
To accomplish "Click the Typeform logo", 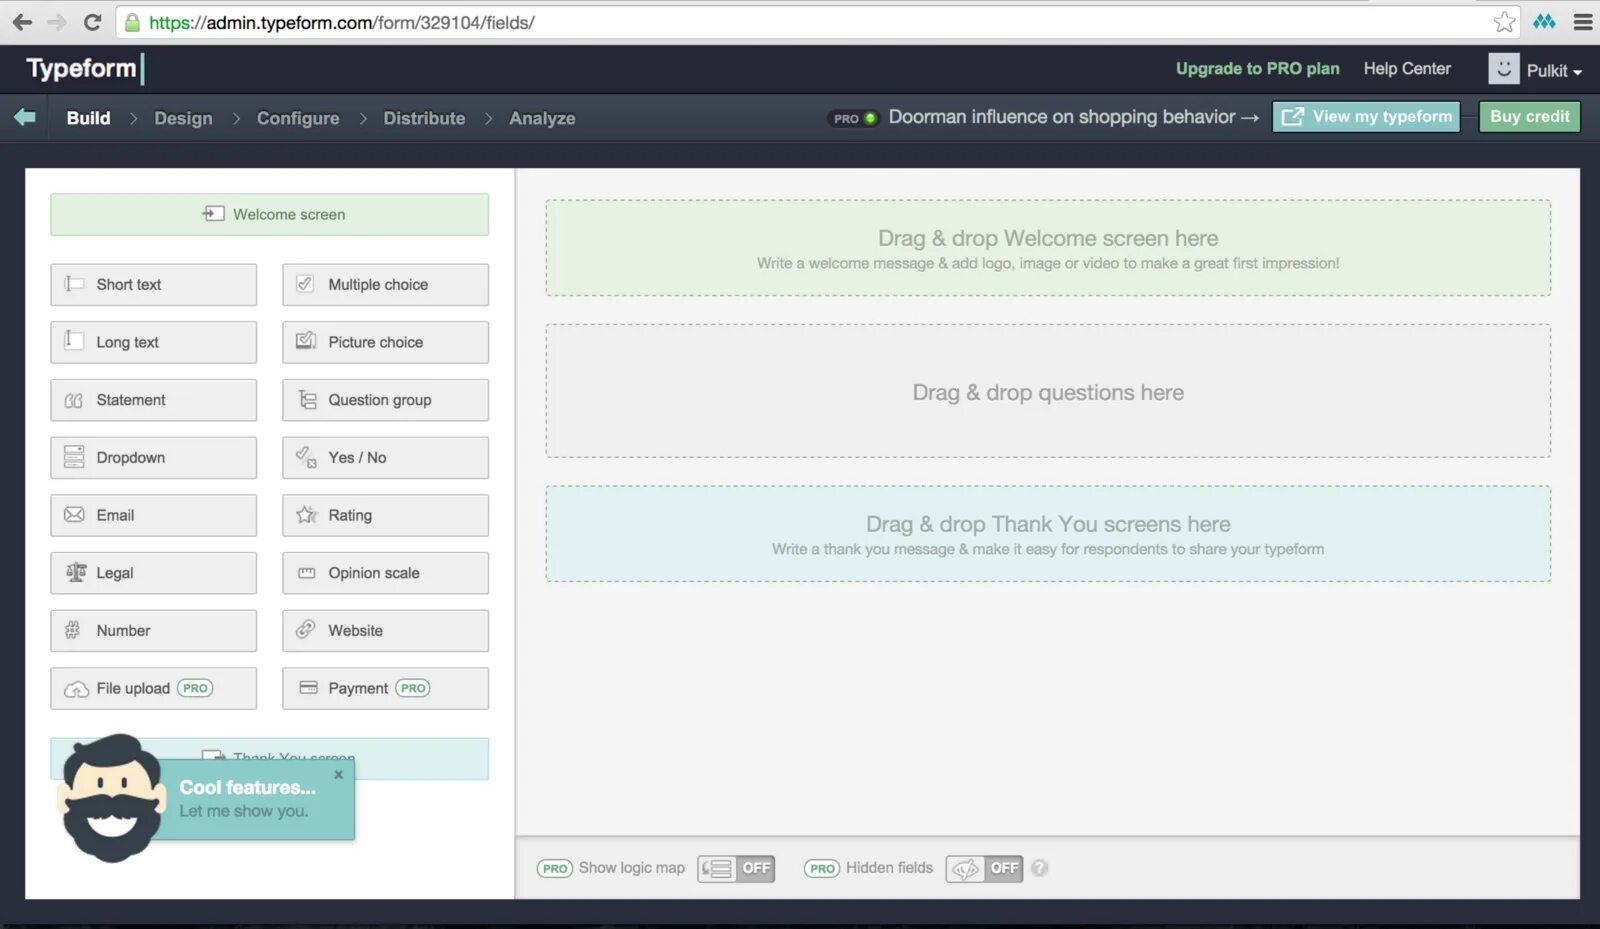I will pos(85,68).
